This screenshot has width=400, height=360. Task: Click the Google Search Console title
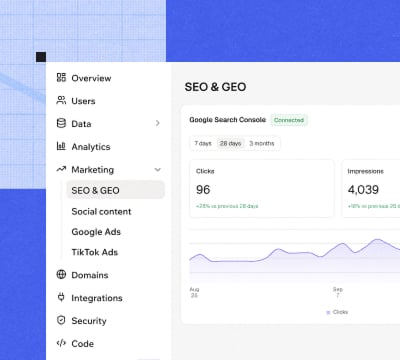(x=227, y=120)
